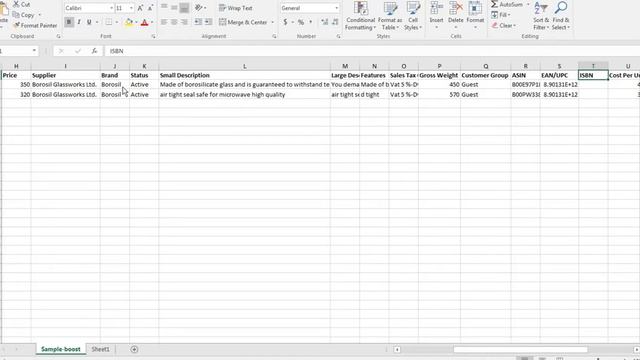Open the Find & Select menu
The height and width of the screenshot is (360, 640).
click(x=560, y=16)
